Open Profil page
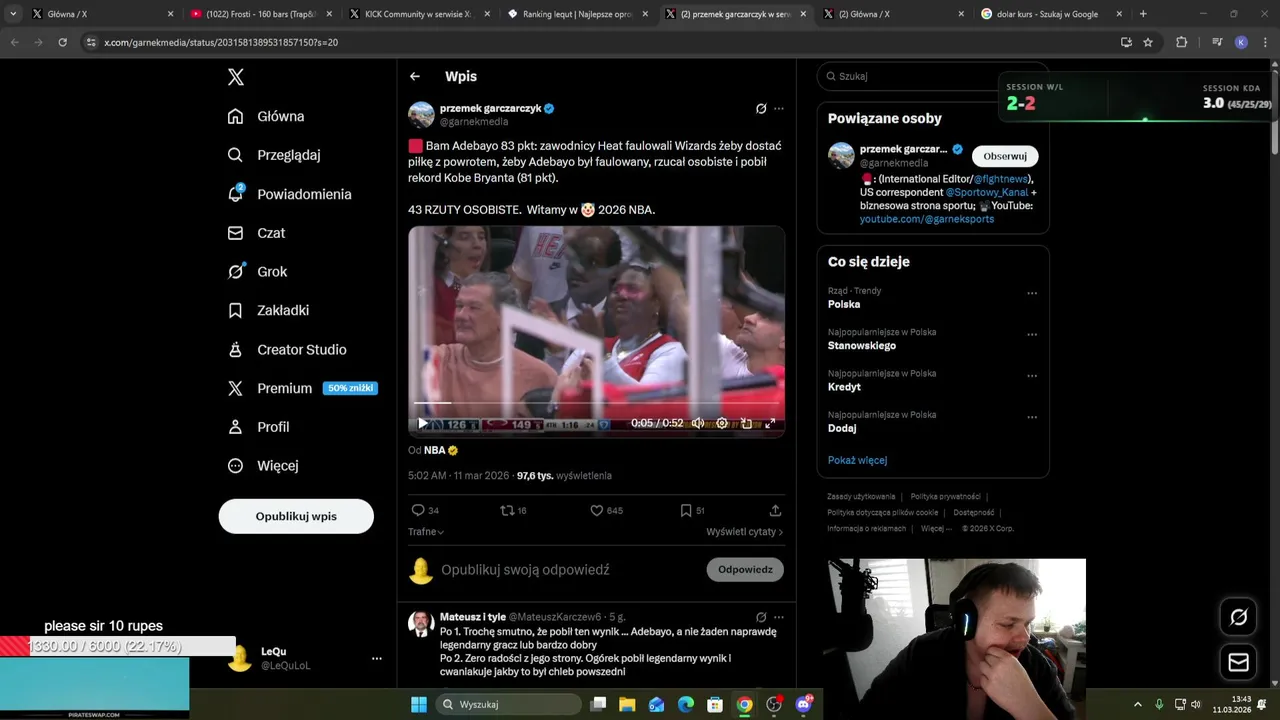The width and height of the screenshot is (1280, 720). click(x=258, y=427)
